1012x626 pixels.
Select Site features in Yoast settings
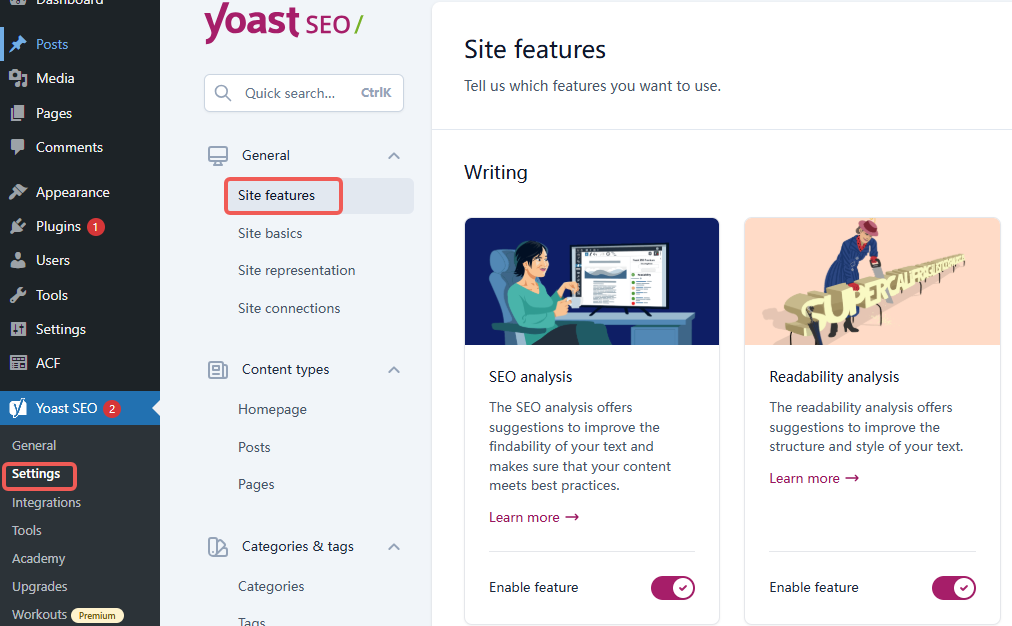pos(319,196)
